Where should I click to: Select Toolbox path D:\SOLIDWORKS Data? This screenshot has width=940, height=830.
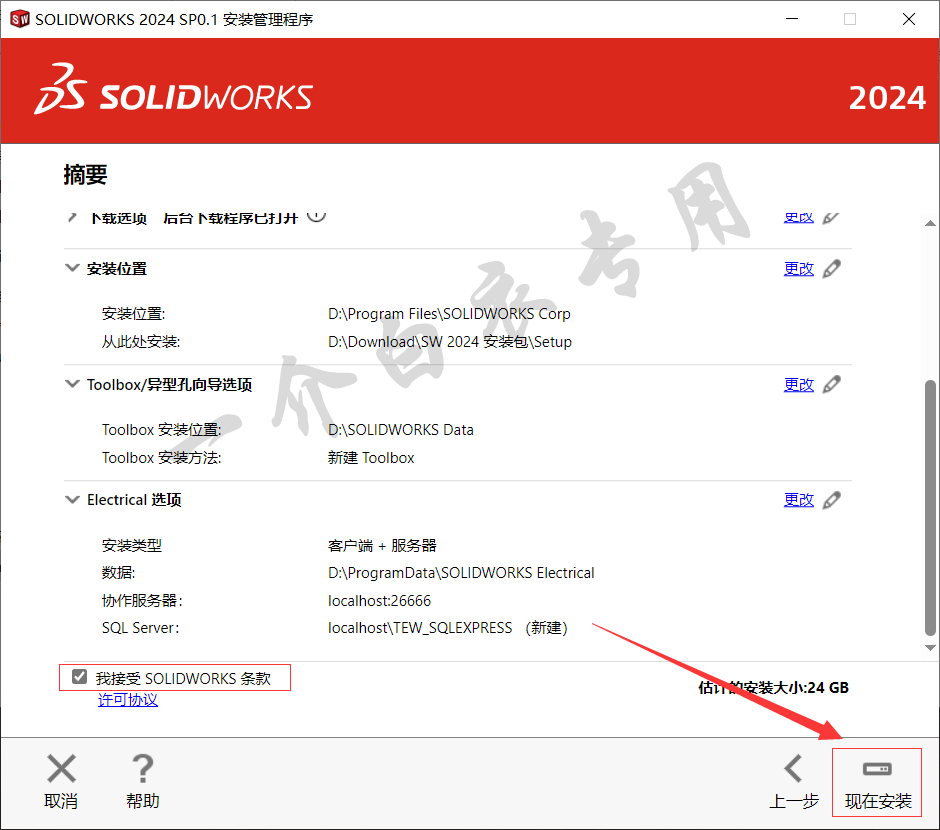point(400,430)
